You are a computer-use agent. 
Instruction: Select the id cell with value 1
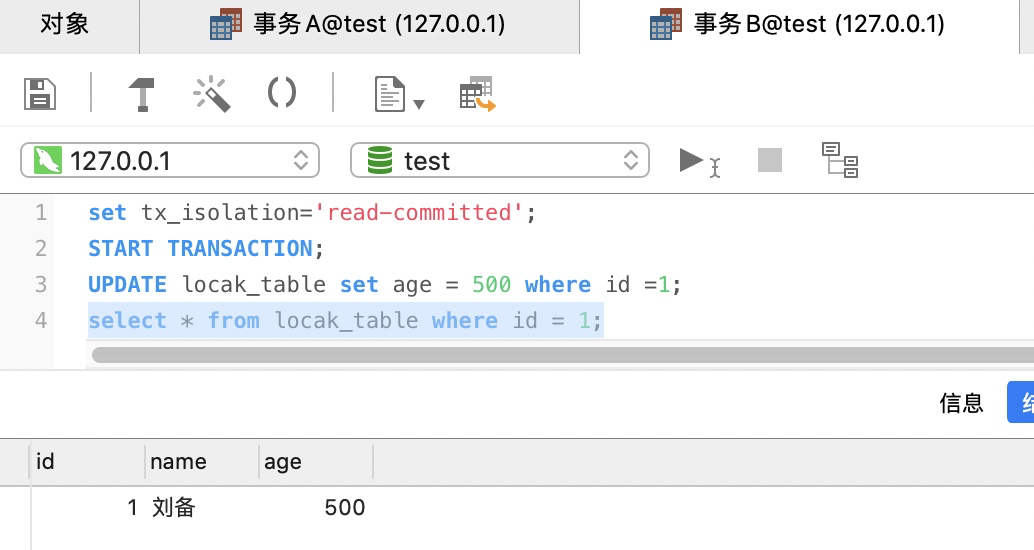(87, 508)
